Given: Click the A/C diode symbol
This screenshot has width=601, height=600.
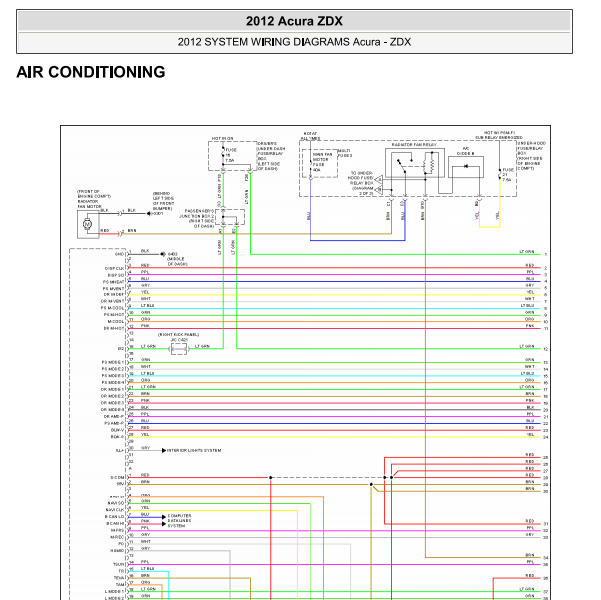Looking at the screenshot, I should (x=466, y=166).
